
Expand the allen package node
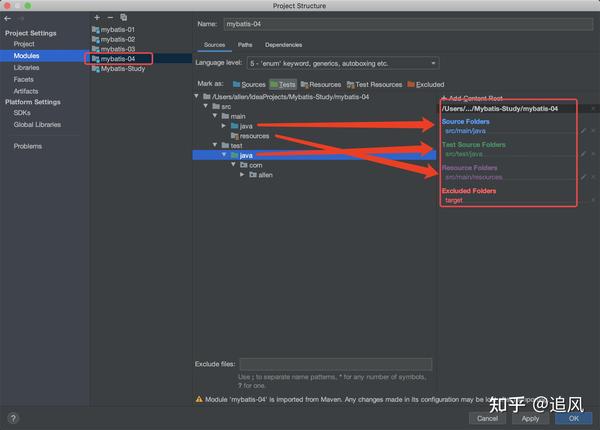click(243, 174)
